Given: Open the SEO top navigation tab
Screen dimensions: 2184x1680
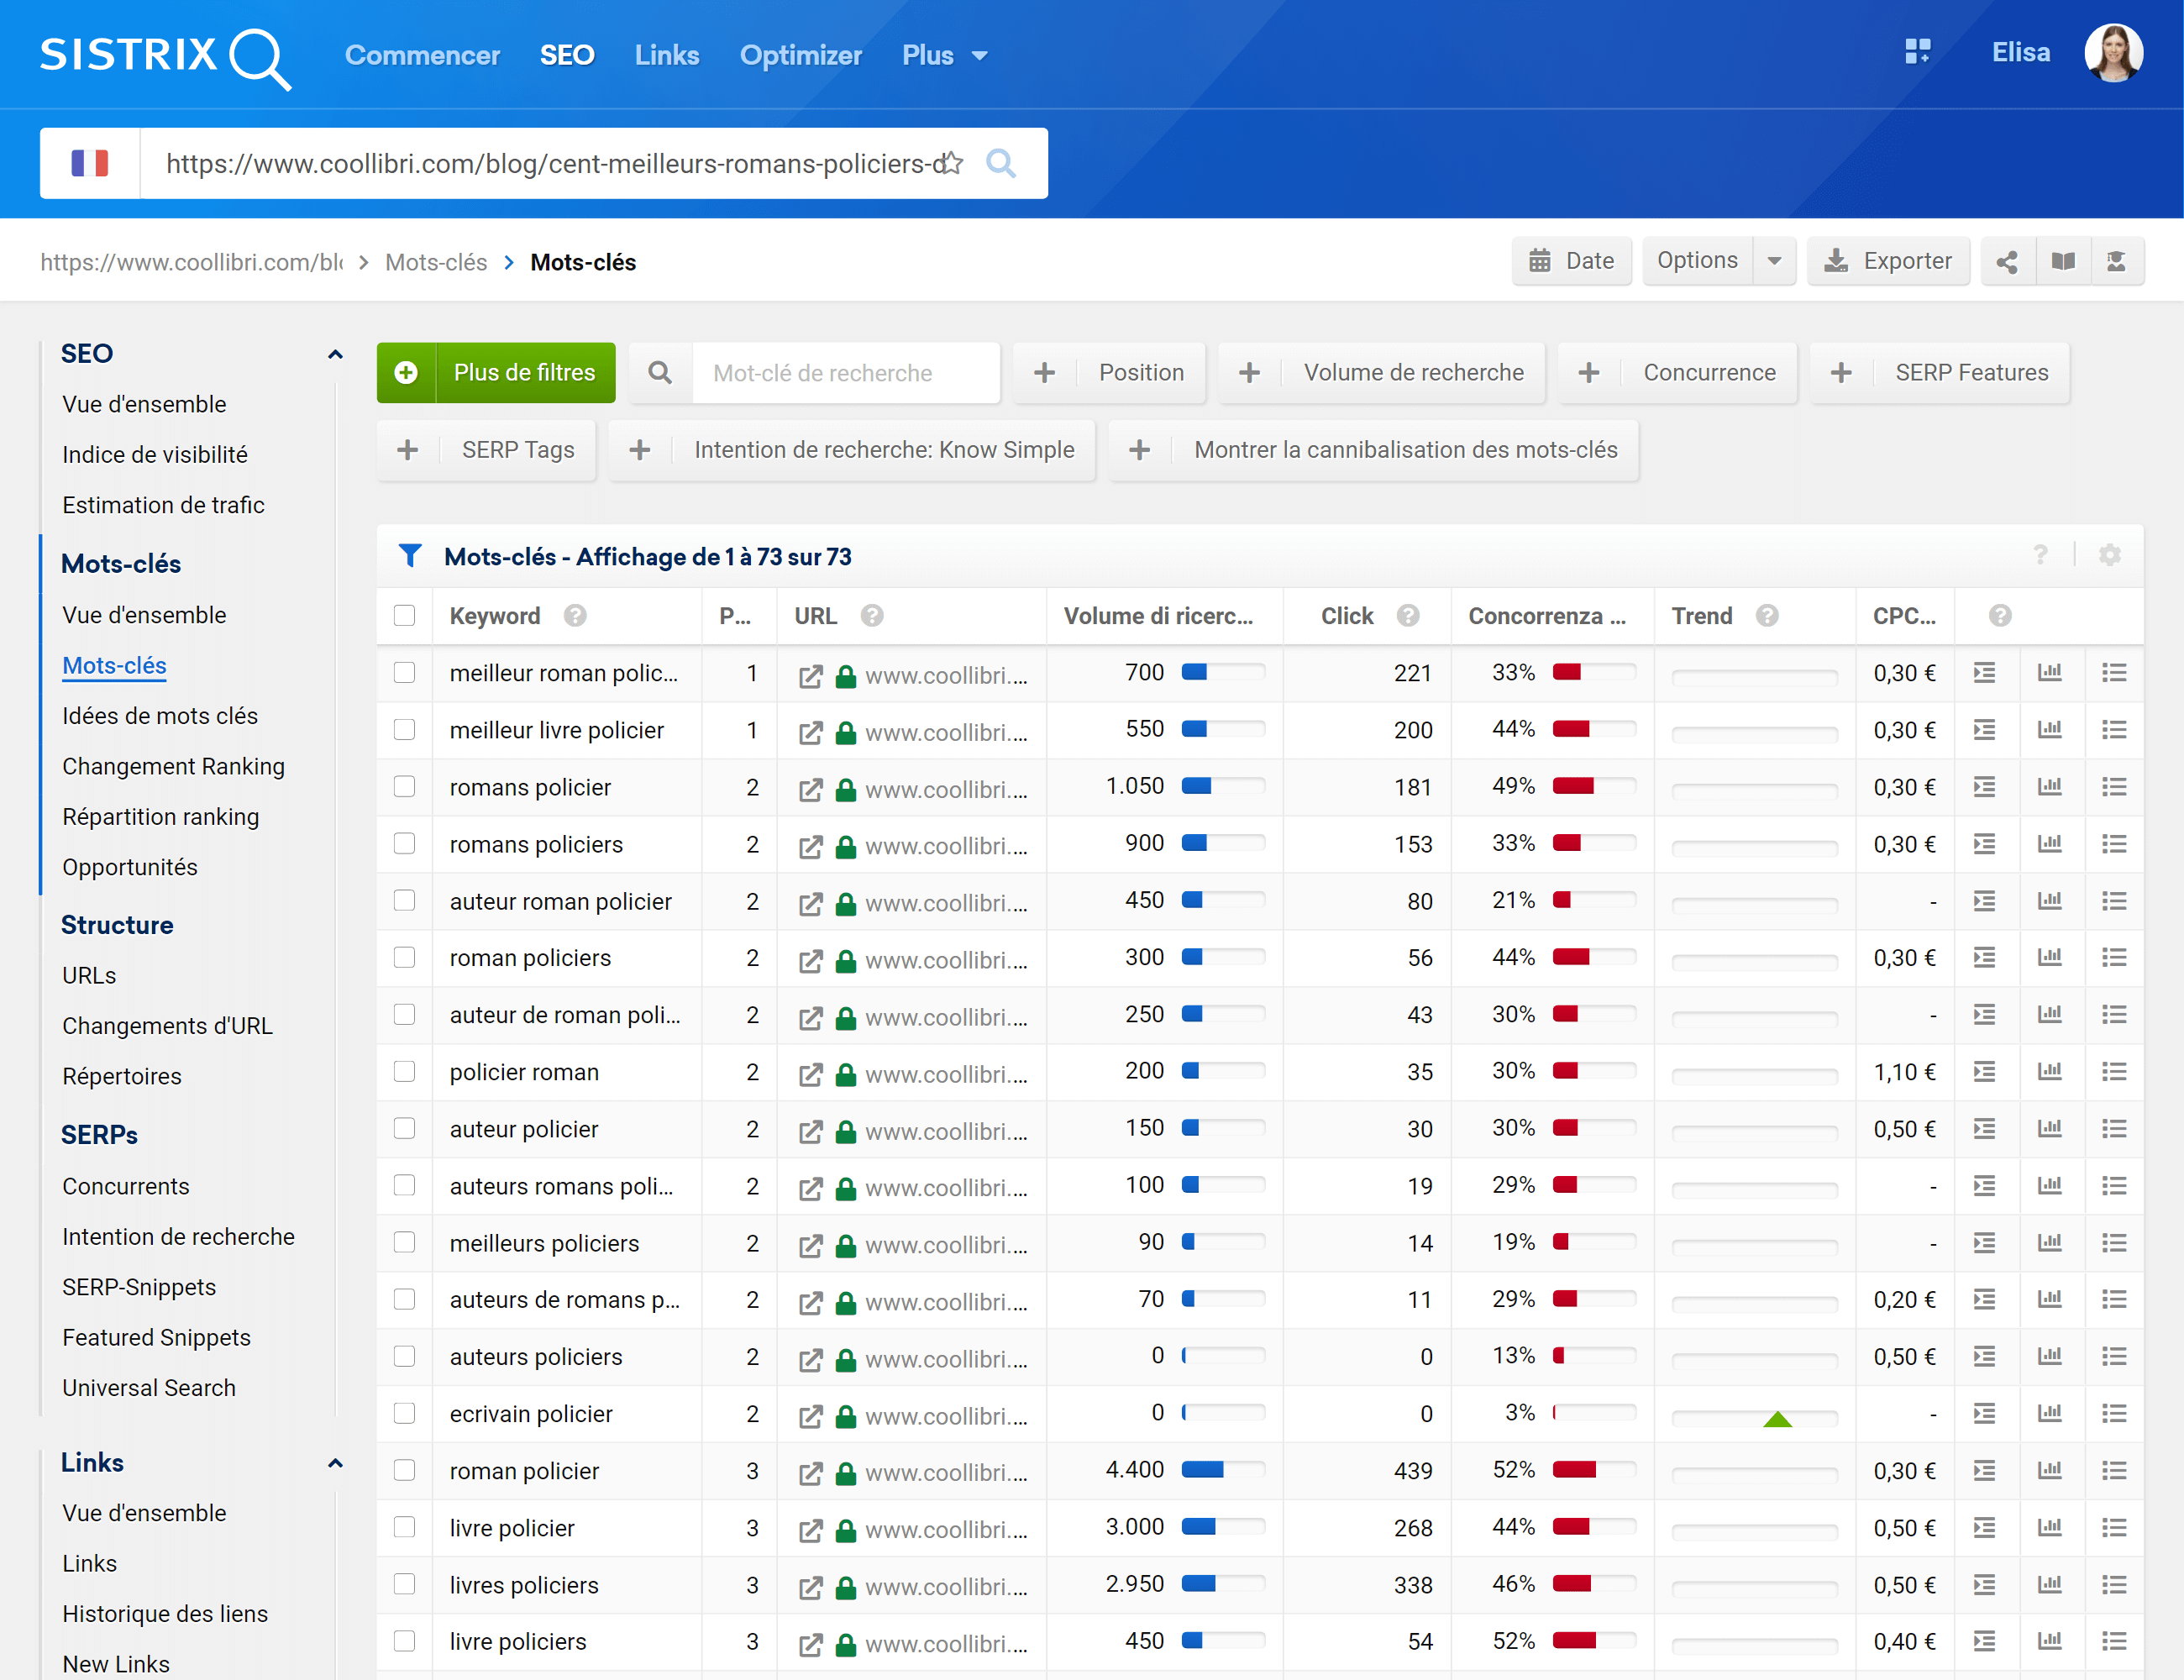Looking at the screenshot, I should [x=567, y=55].
